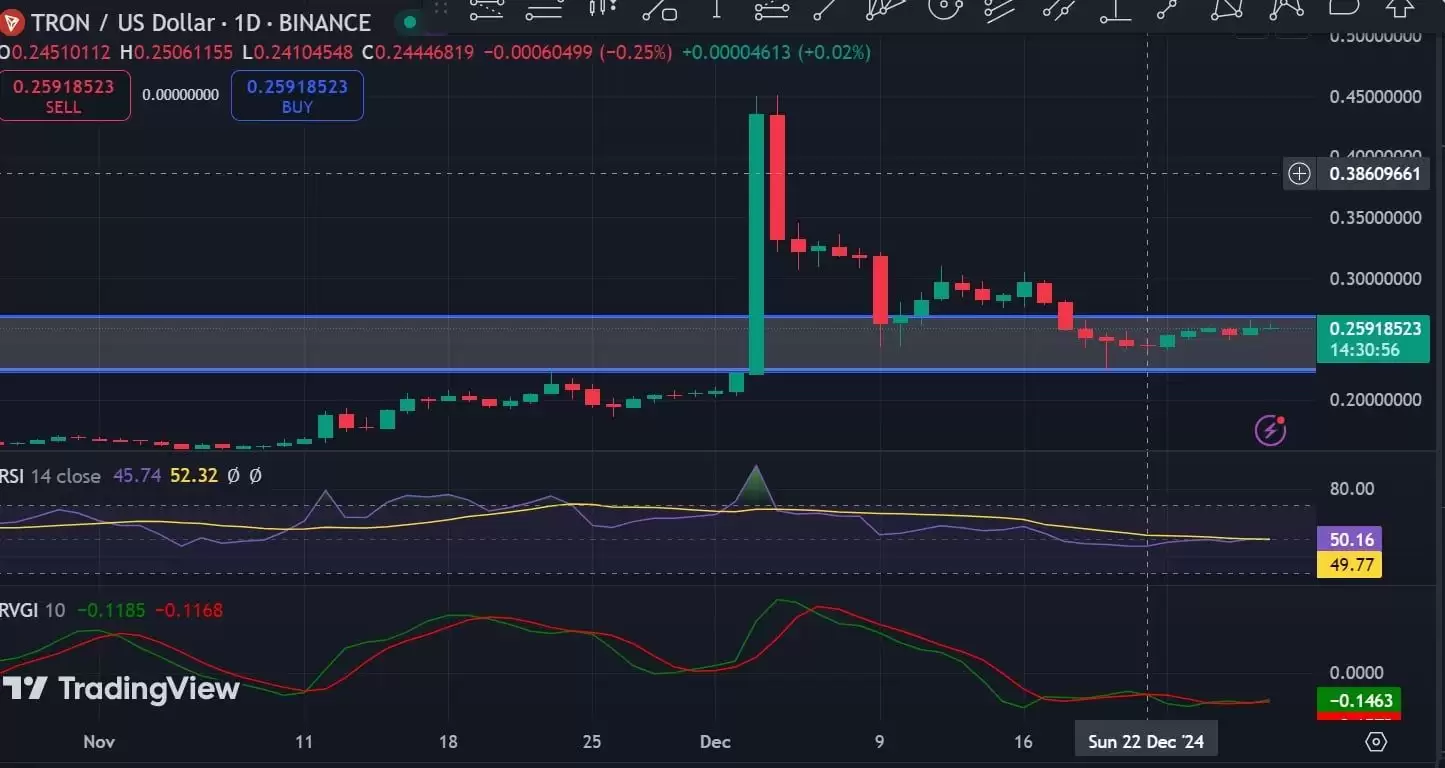Select the Parallel Channel drawing tool
This screenshot has width=1445, height=768.
999,12
